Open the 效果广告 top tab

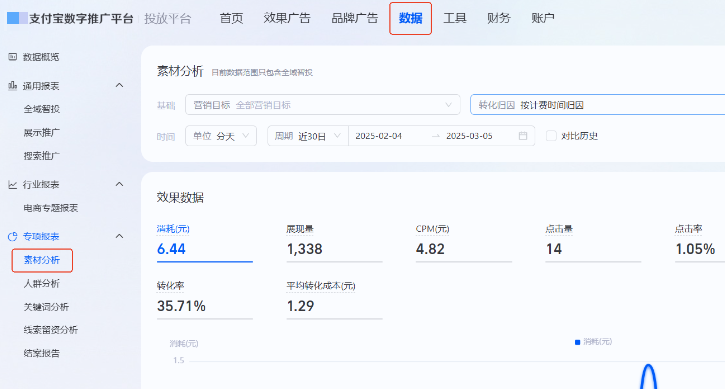tap(287, 19)
